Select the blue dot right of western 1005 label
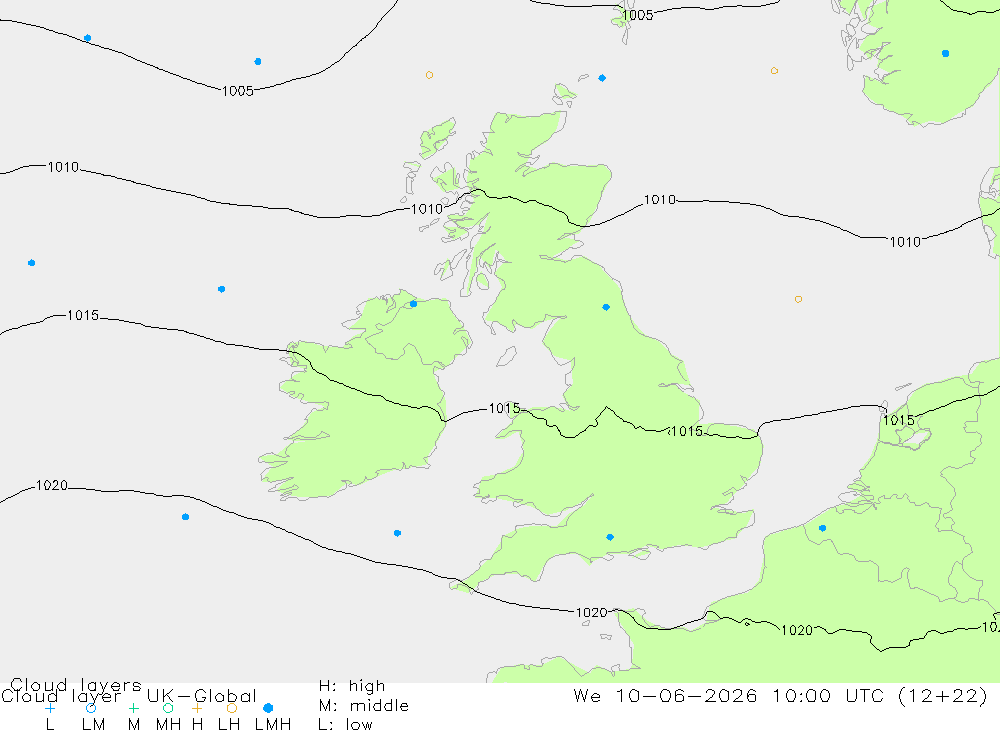1000x733 pixels. [258, 62]
